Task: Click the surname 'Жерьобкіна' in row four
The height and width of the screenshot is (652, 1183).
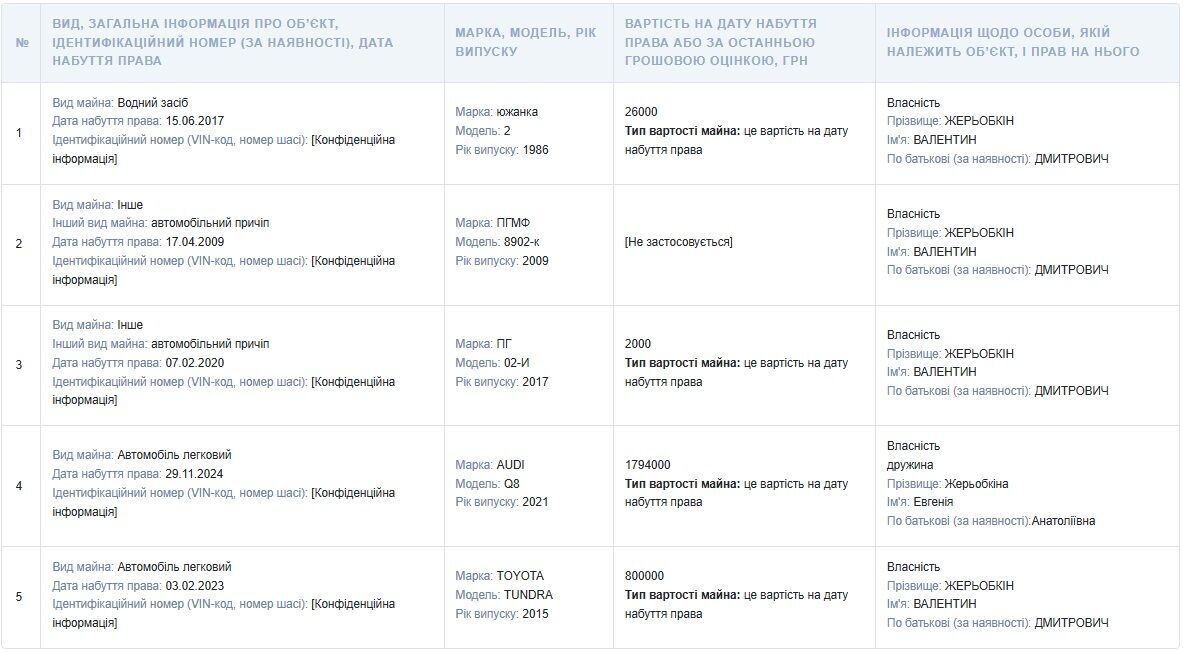Action: pos(976,484)
